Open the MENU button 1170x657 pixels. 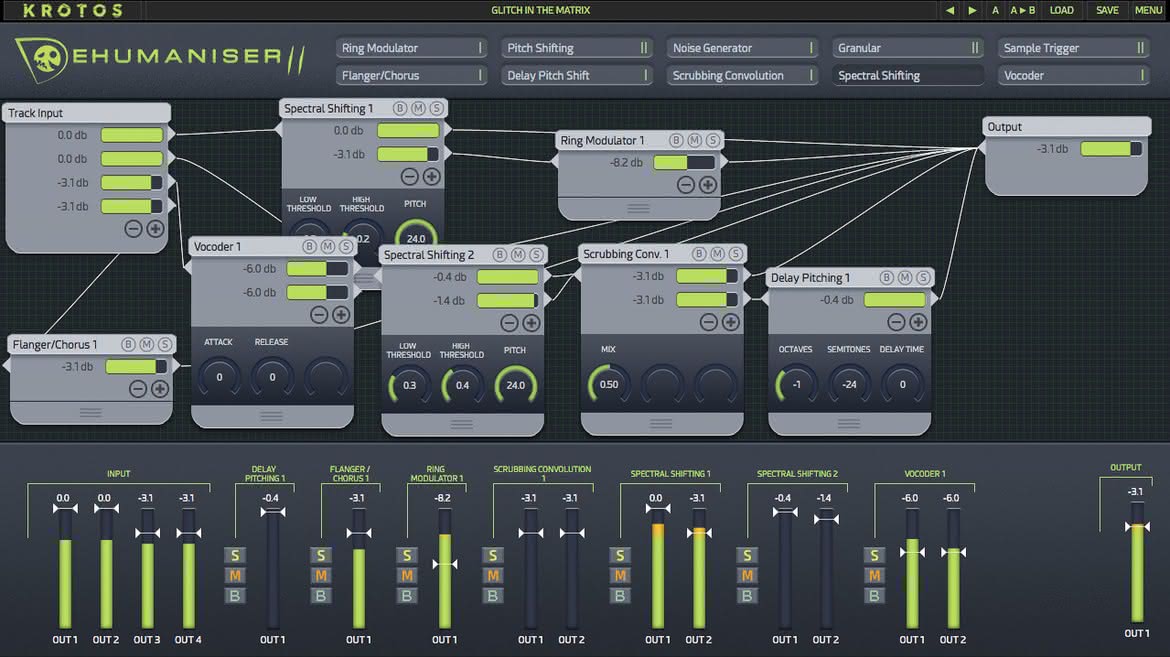point(1148,10)
